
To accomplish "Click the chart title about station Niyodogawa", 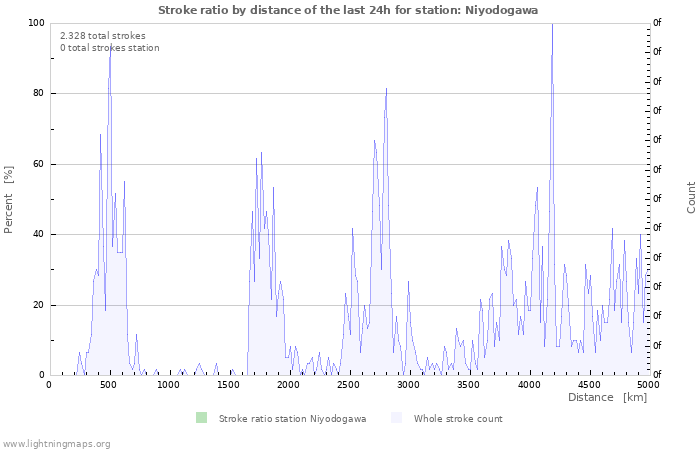I will pos(349,9).
